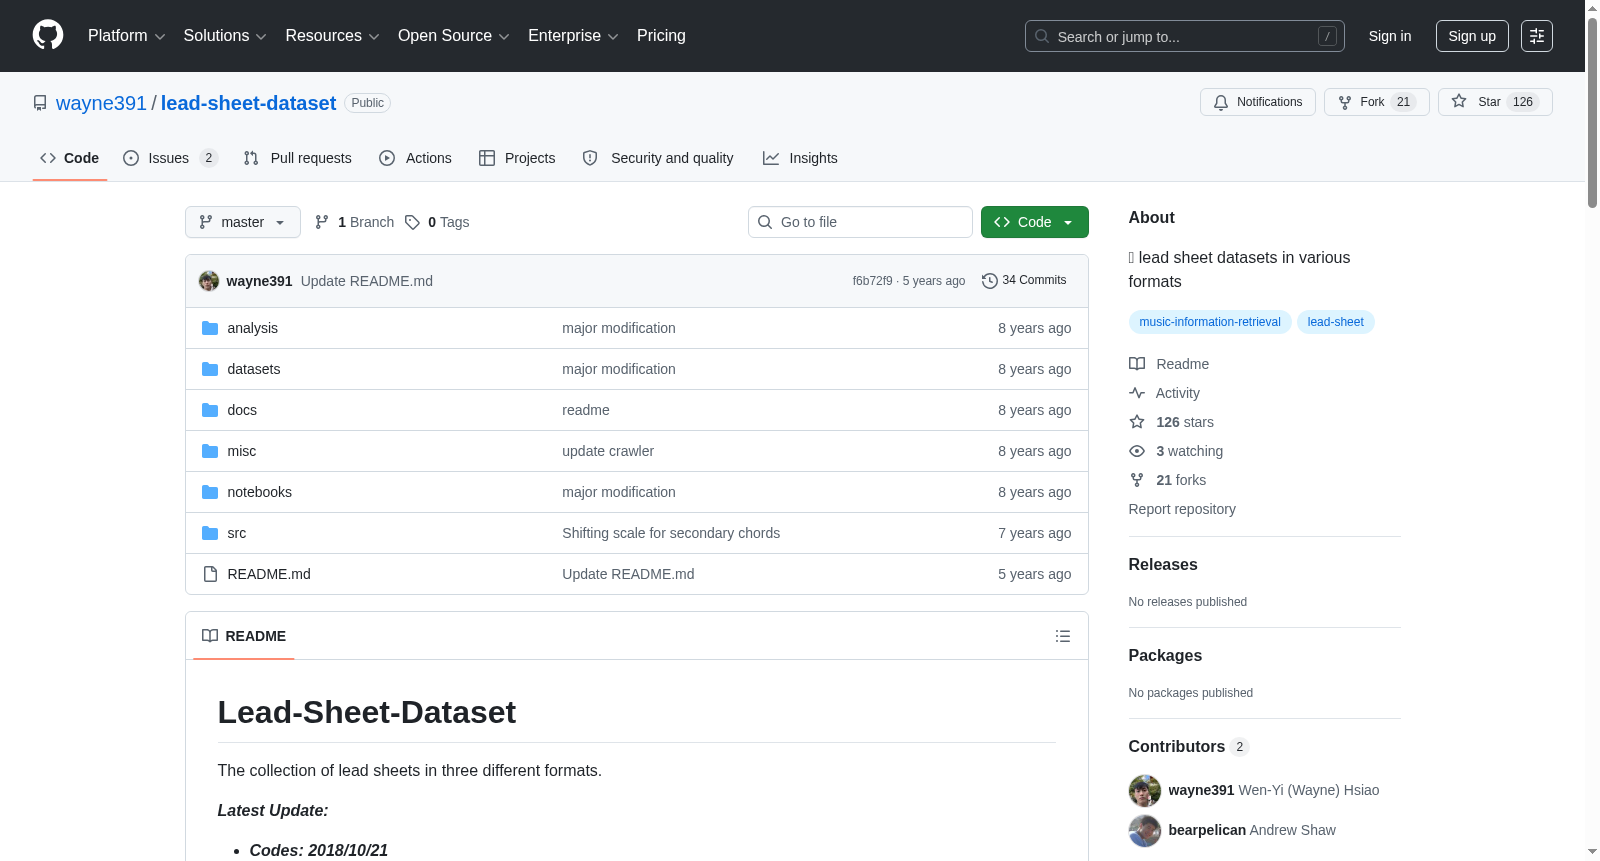Switch to the Pull requests tab
The width and height of the screenshot is (1600, 861).
pos(297,158)
